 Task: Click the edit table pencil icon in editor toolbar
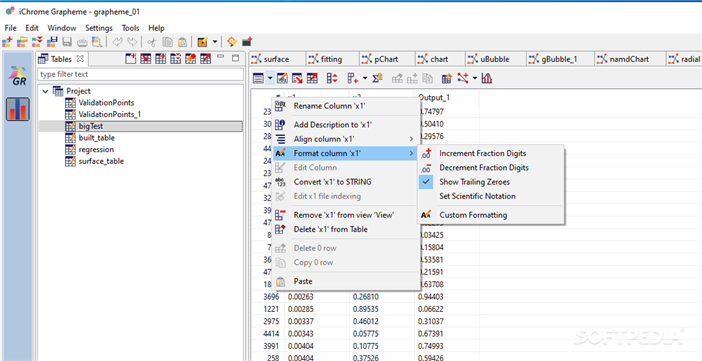[x=282, y=79]
